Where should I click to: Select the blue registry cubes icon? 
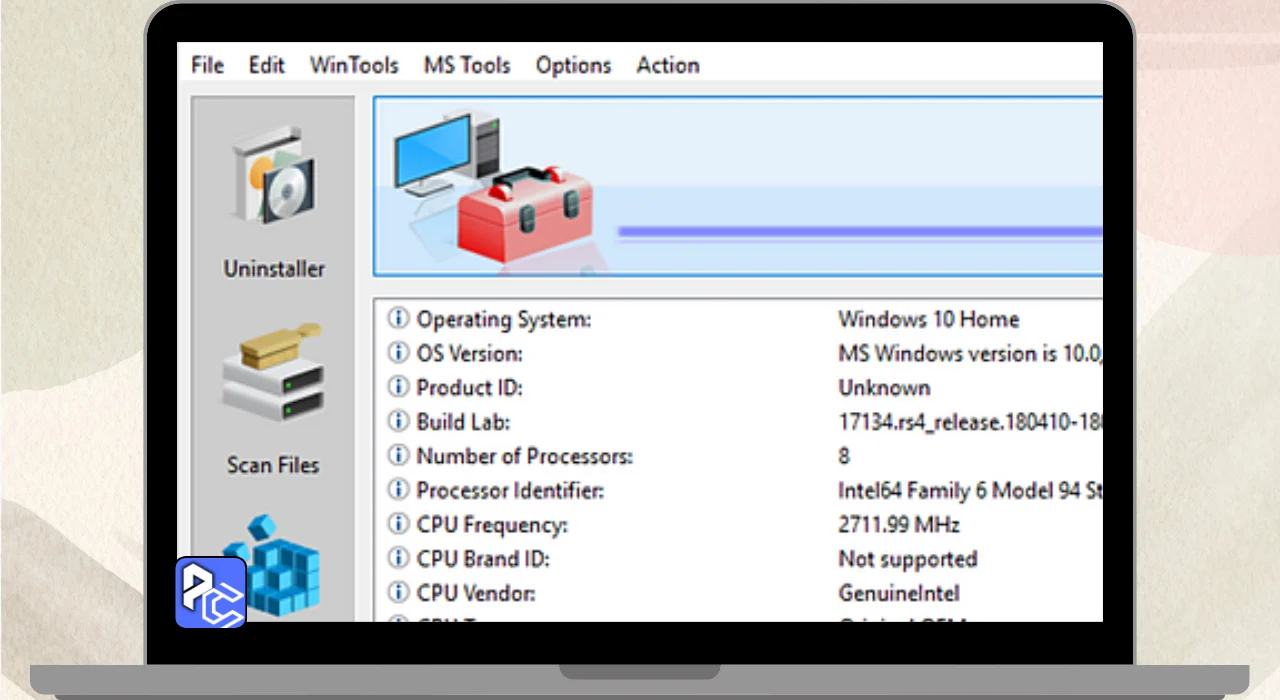coord(272,564)
